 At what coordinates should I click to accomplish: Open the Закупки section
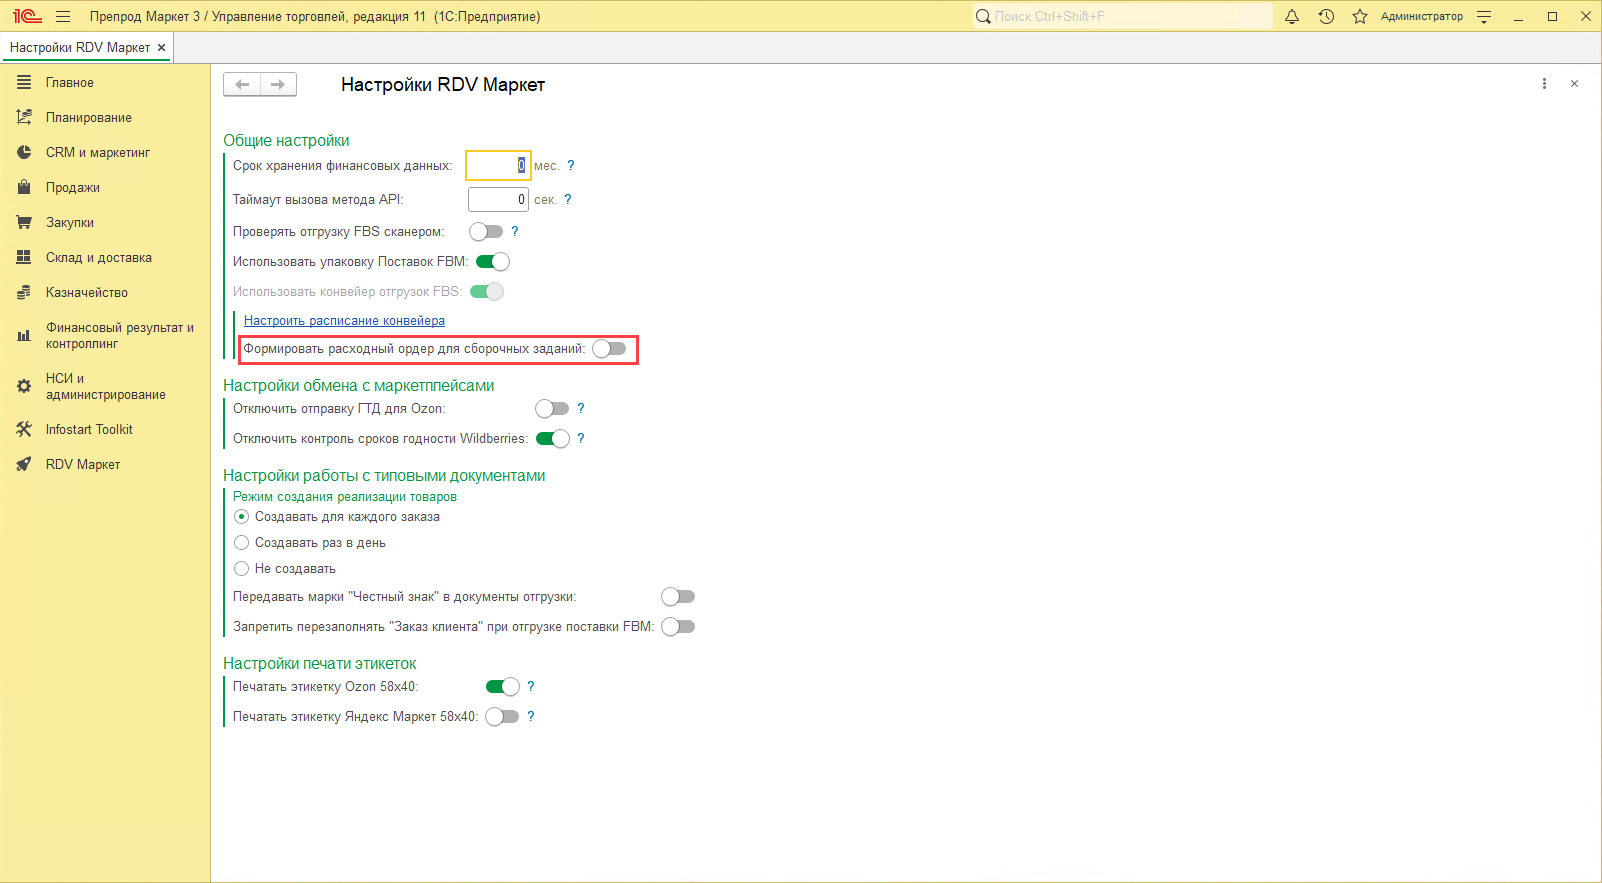(105, 222)
